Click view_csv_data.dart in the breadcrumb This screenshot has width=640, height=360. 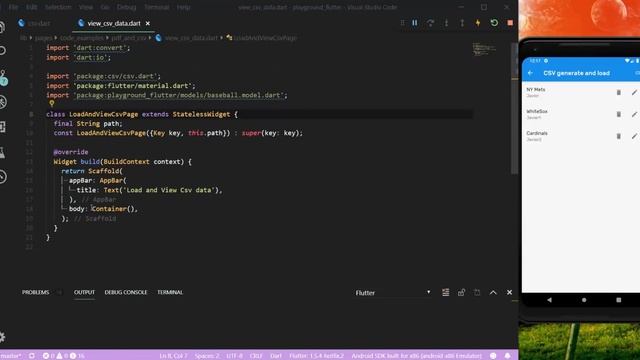(191, 38)
